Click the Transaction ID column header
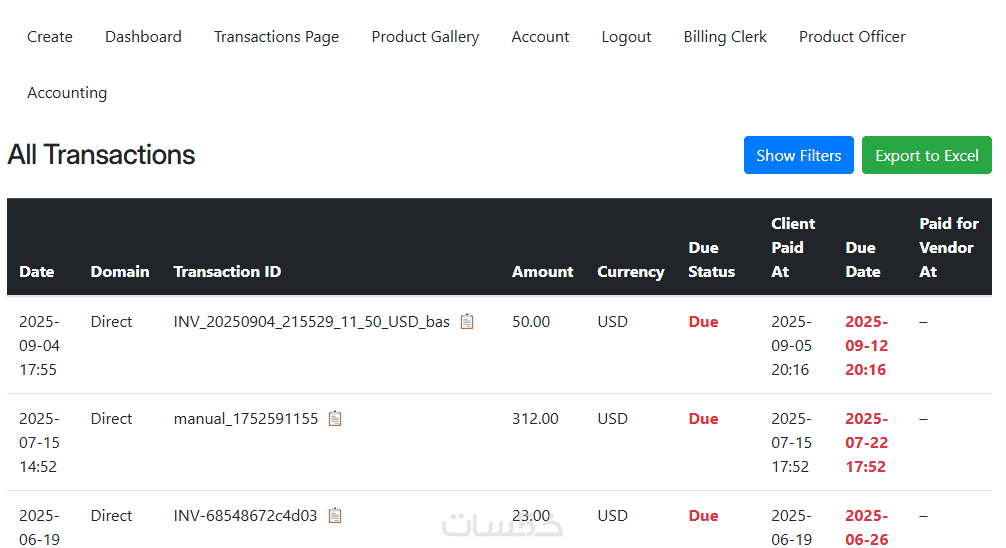 [227, 272]
